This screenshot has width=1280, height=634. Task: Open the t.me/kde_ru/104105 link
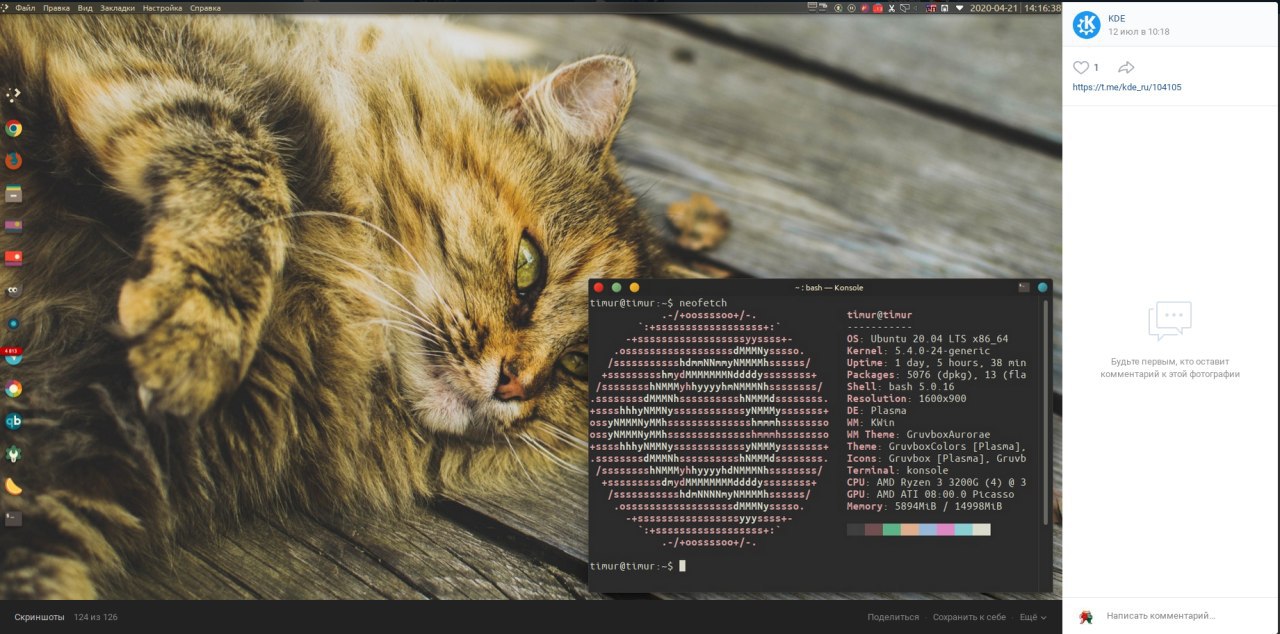(1127, 87)
